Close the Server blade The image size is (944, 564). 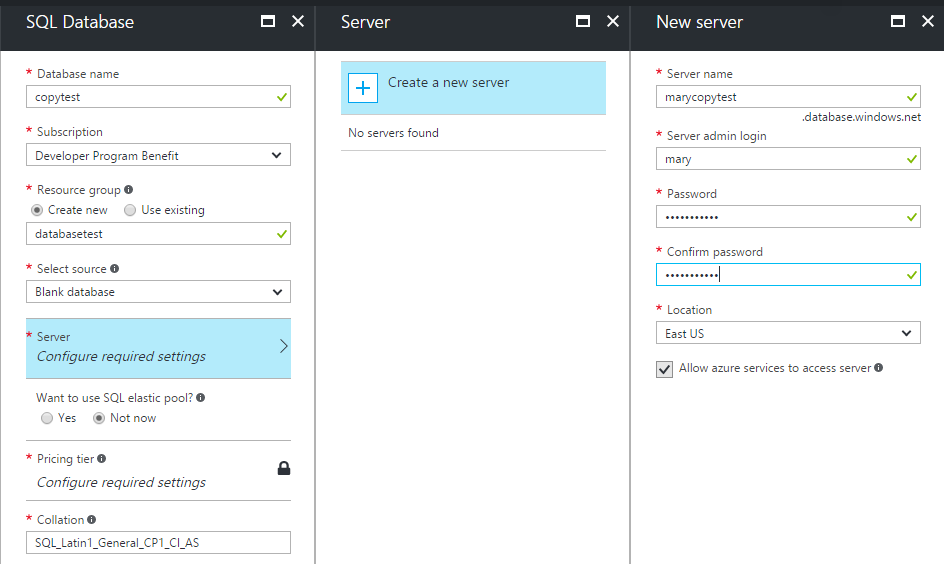613,22
